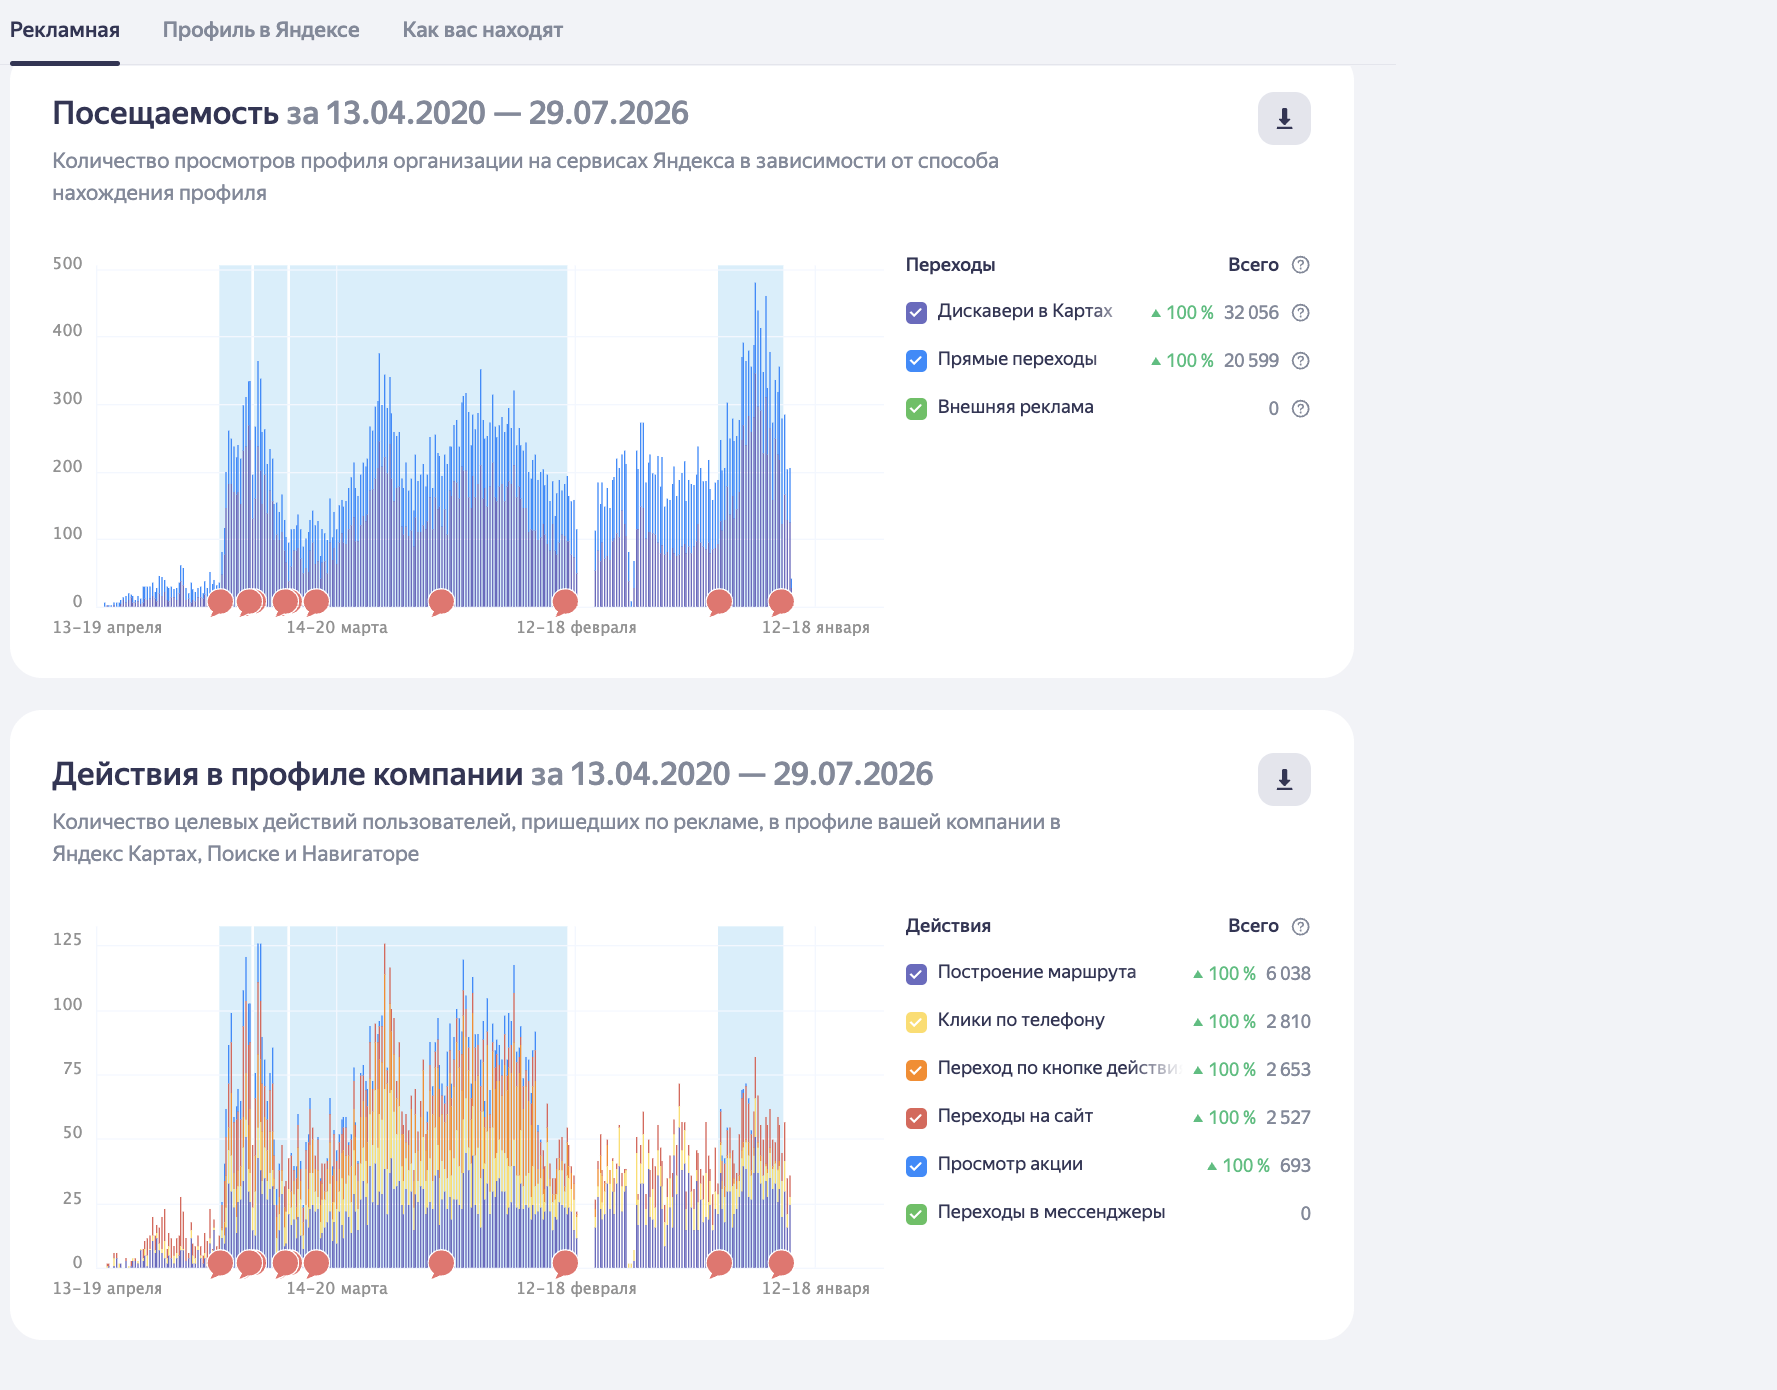
Task: Click the Клики по телефону total 2 810
Action: pyautogui.click(x=1288, y=1022)
